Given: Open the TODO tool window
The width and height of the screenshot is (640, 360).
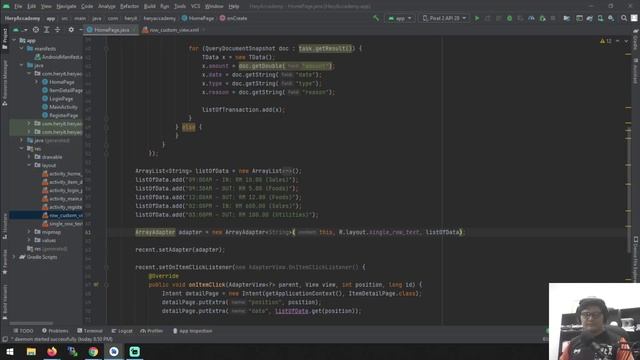Looking at the screenshot, I should (23, 331).
